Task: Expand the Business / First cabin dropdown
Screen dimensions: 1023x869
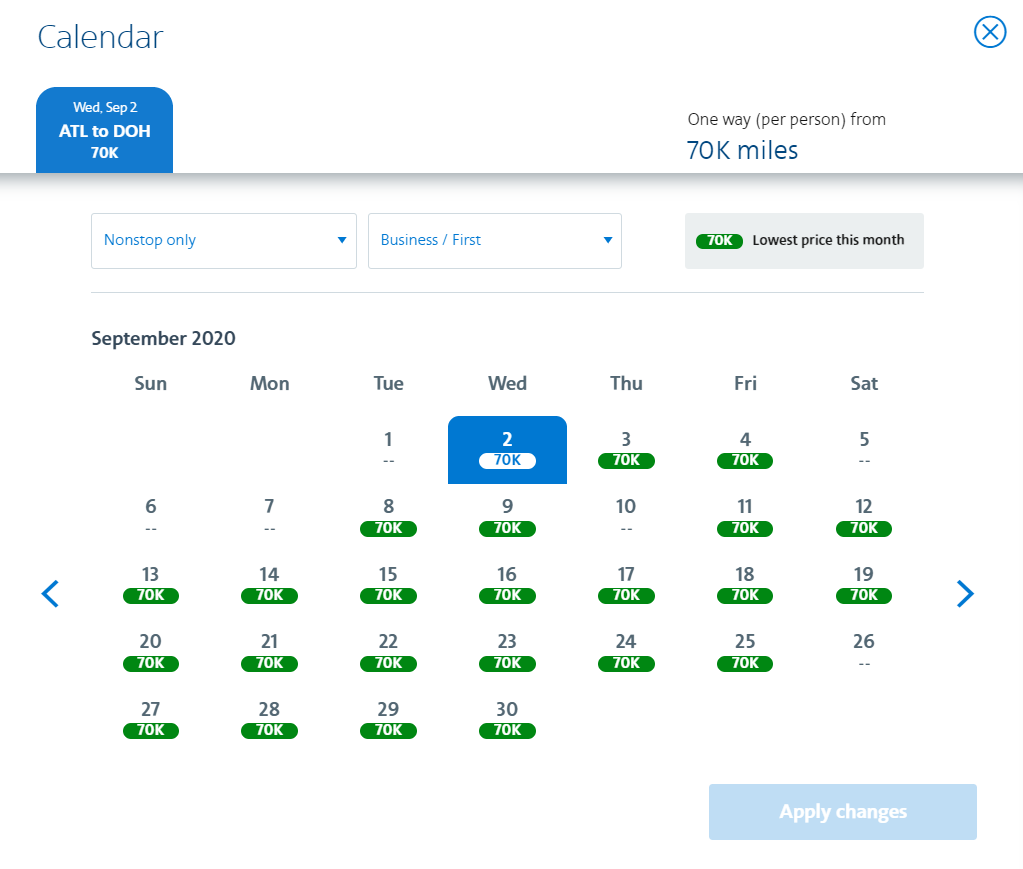Action: [494, 241]
